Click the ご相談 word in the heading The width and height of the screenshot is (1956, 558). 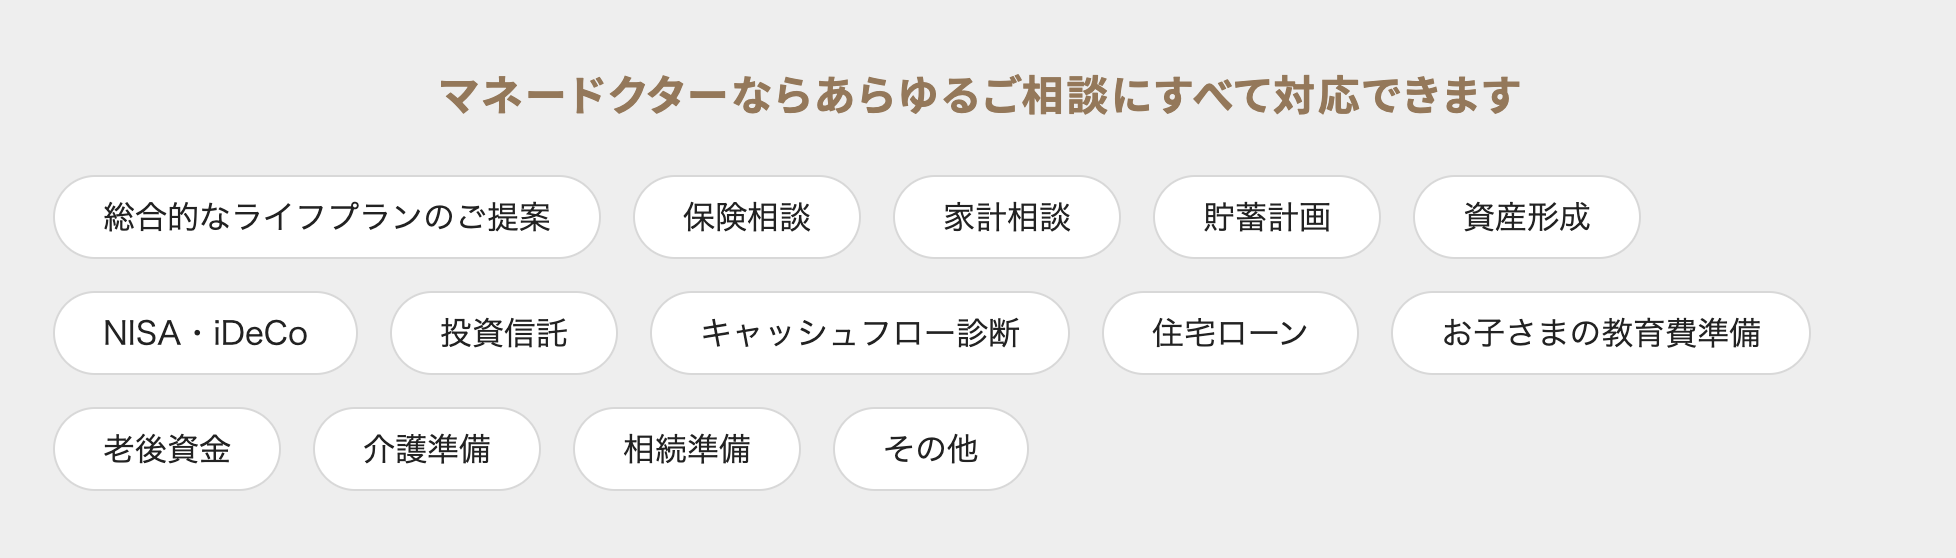click(x=1043, y=96)
